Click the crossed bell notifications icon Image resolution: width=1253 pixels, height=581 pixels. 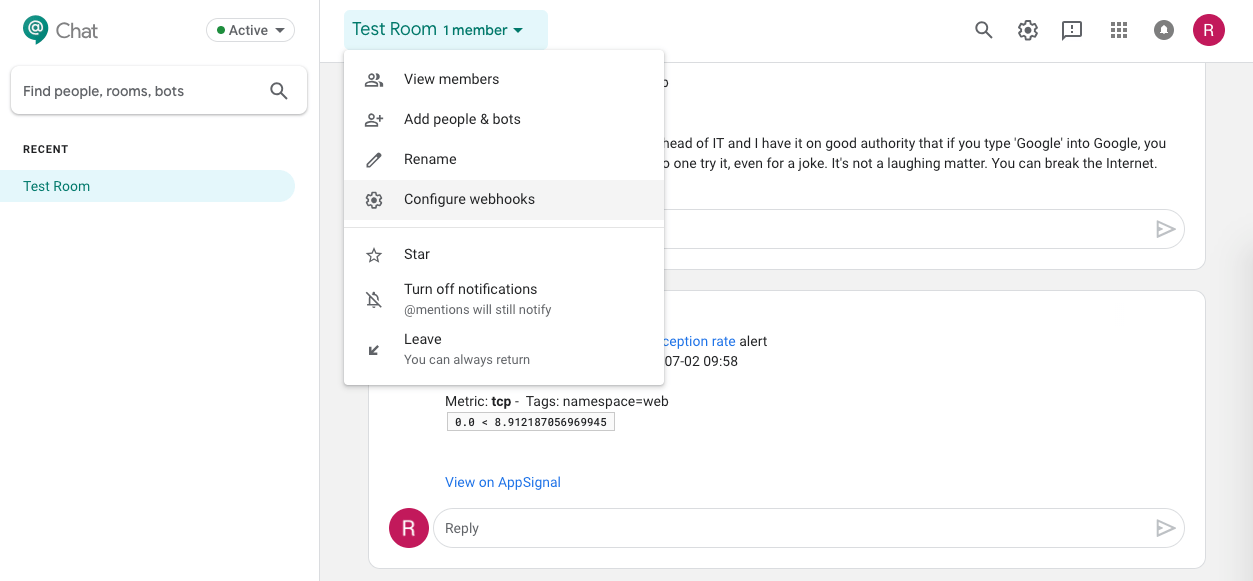click(374, 299)
